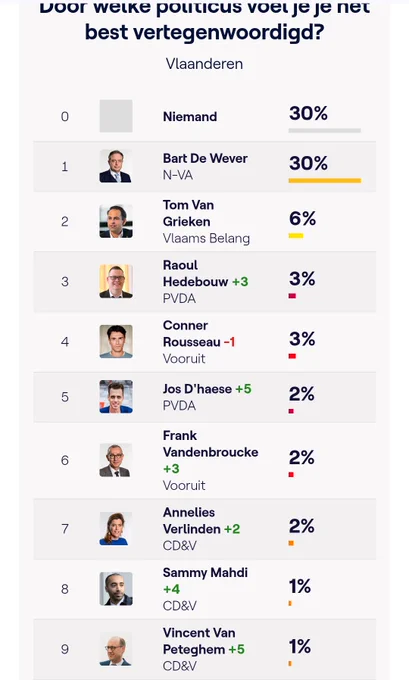Viewport: 409px width, 680px height.
Task: Click Bart De Wever's portrait thumbnail
Action: click(x=116, y=166)
